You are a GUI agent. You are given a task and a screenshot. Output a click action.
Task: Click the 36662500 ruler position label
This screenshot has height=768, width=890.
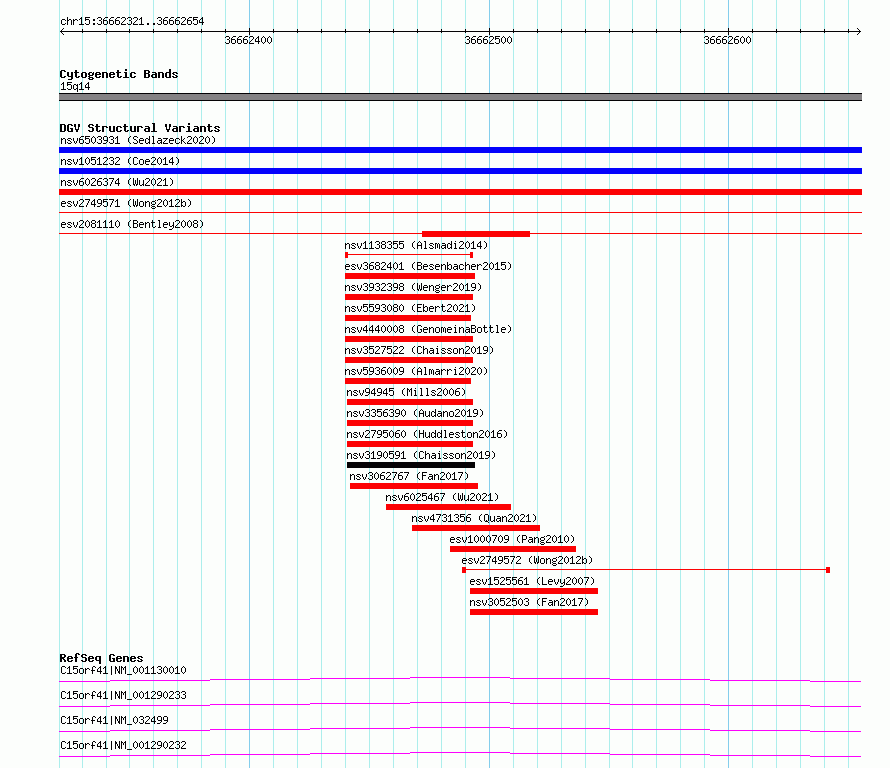pyautogui.click(x=488, y=40)
